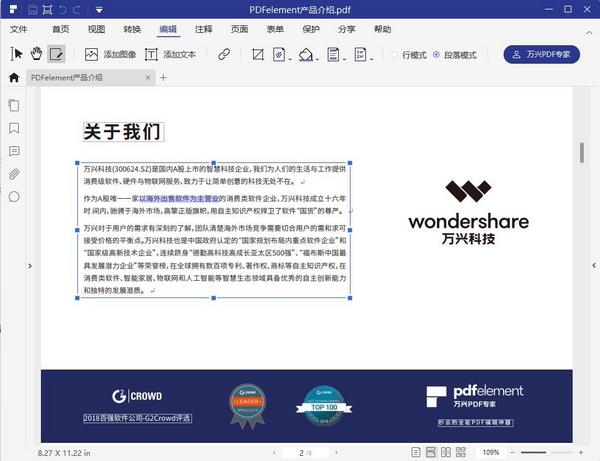Open a new tab with plus icon
Viewport: 600px width, 461px height.
pyautogui.click(x=163, y=78)
